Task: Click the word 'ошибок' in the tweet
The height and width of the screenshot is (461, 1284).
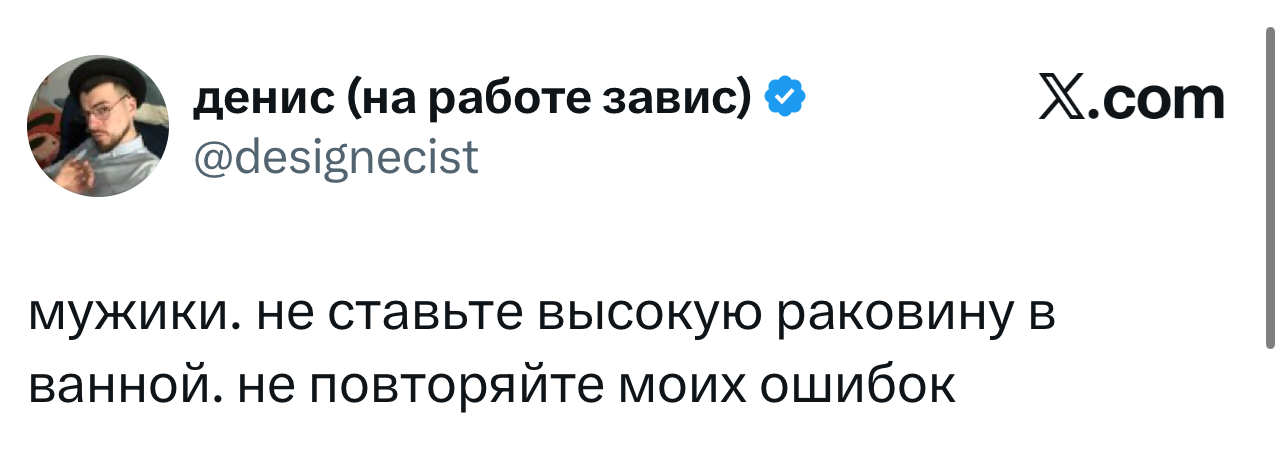Action: point(854,386)
